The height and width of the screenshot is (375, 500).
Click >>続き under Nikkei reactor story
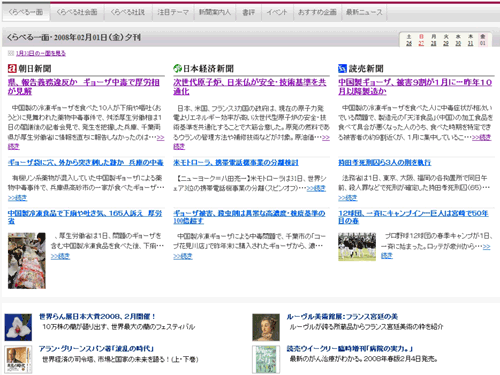click(326, 137)
